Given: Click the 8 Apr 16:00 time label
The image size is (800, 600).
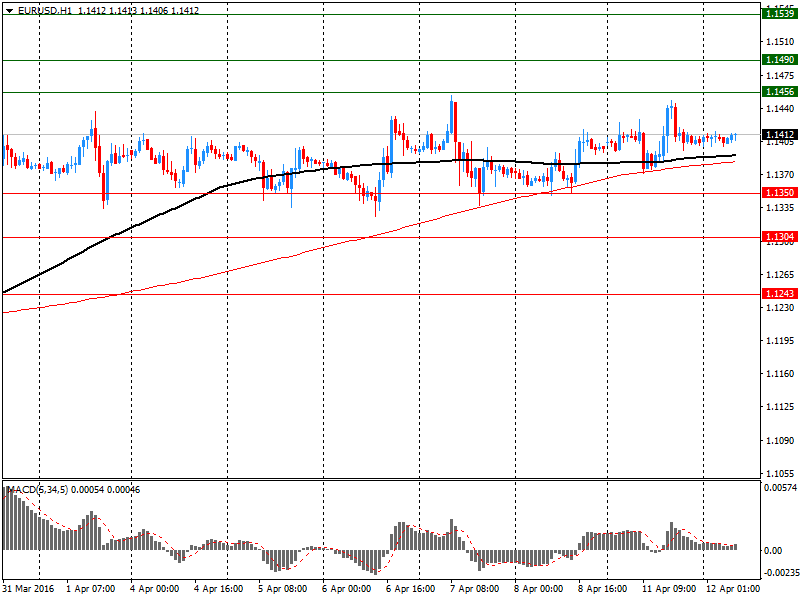Looking at the screenshot, I should [x=603, y=589].
